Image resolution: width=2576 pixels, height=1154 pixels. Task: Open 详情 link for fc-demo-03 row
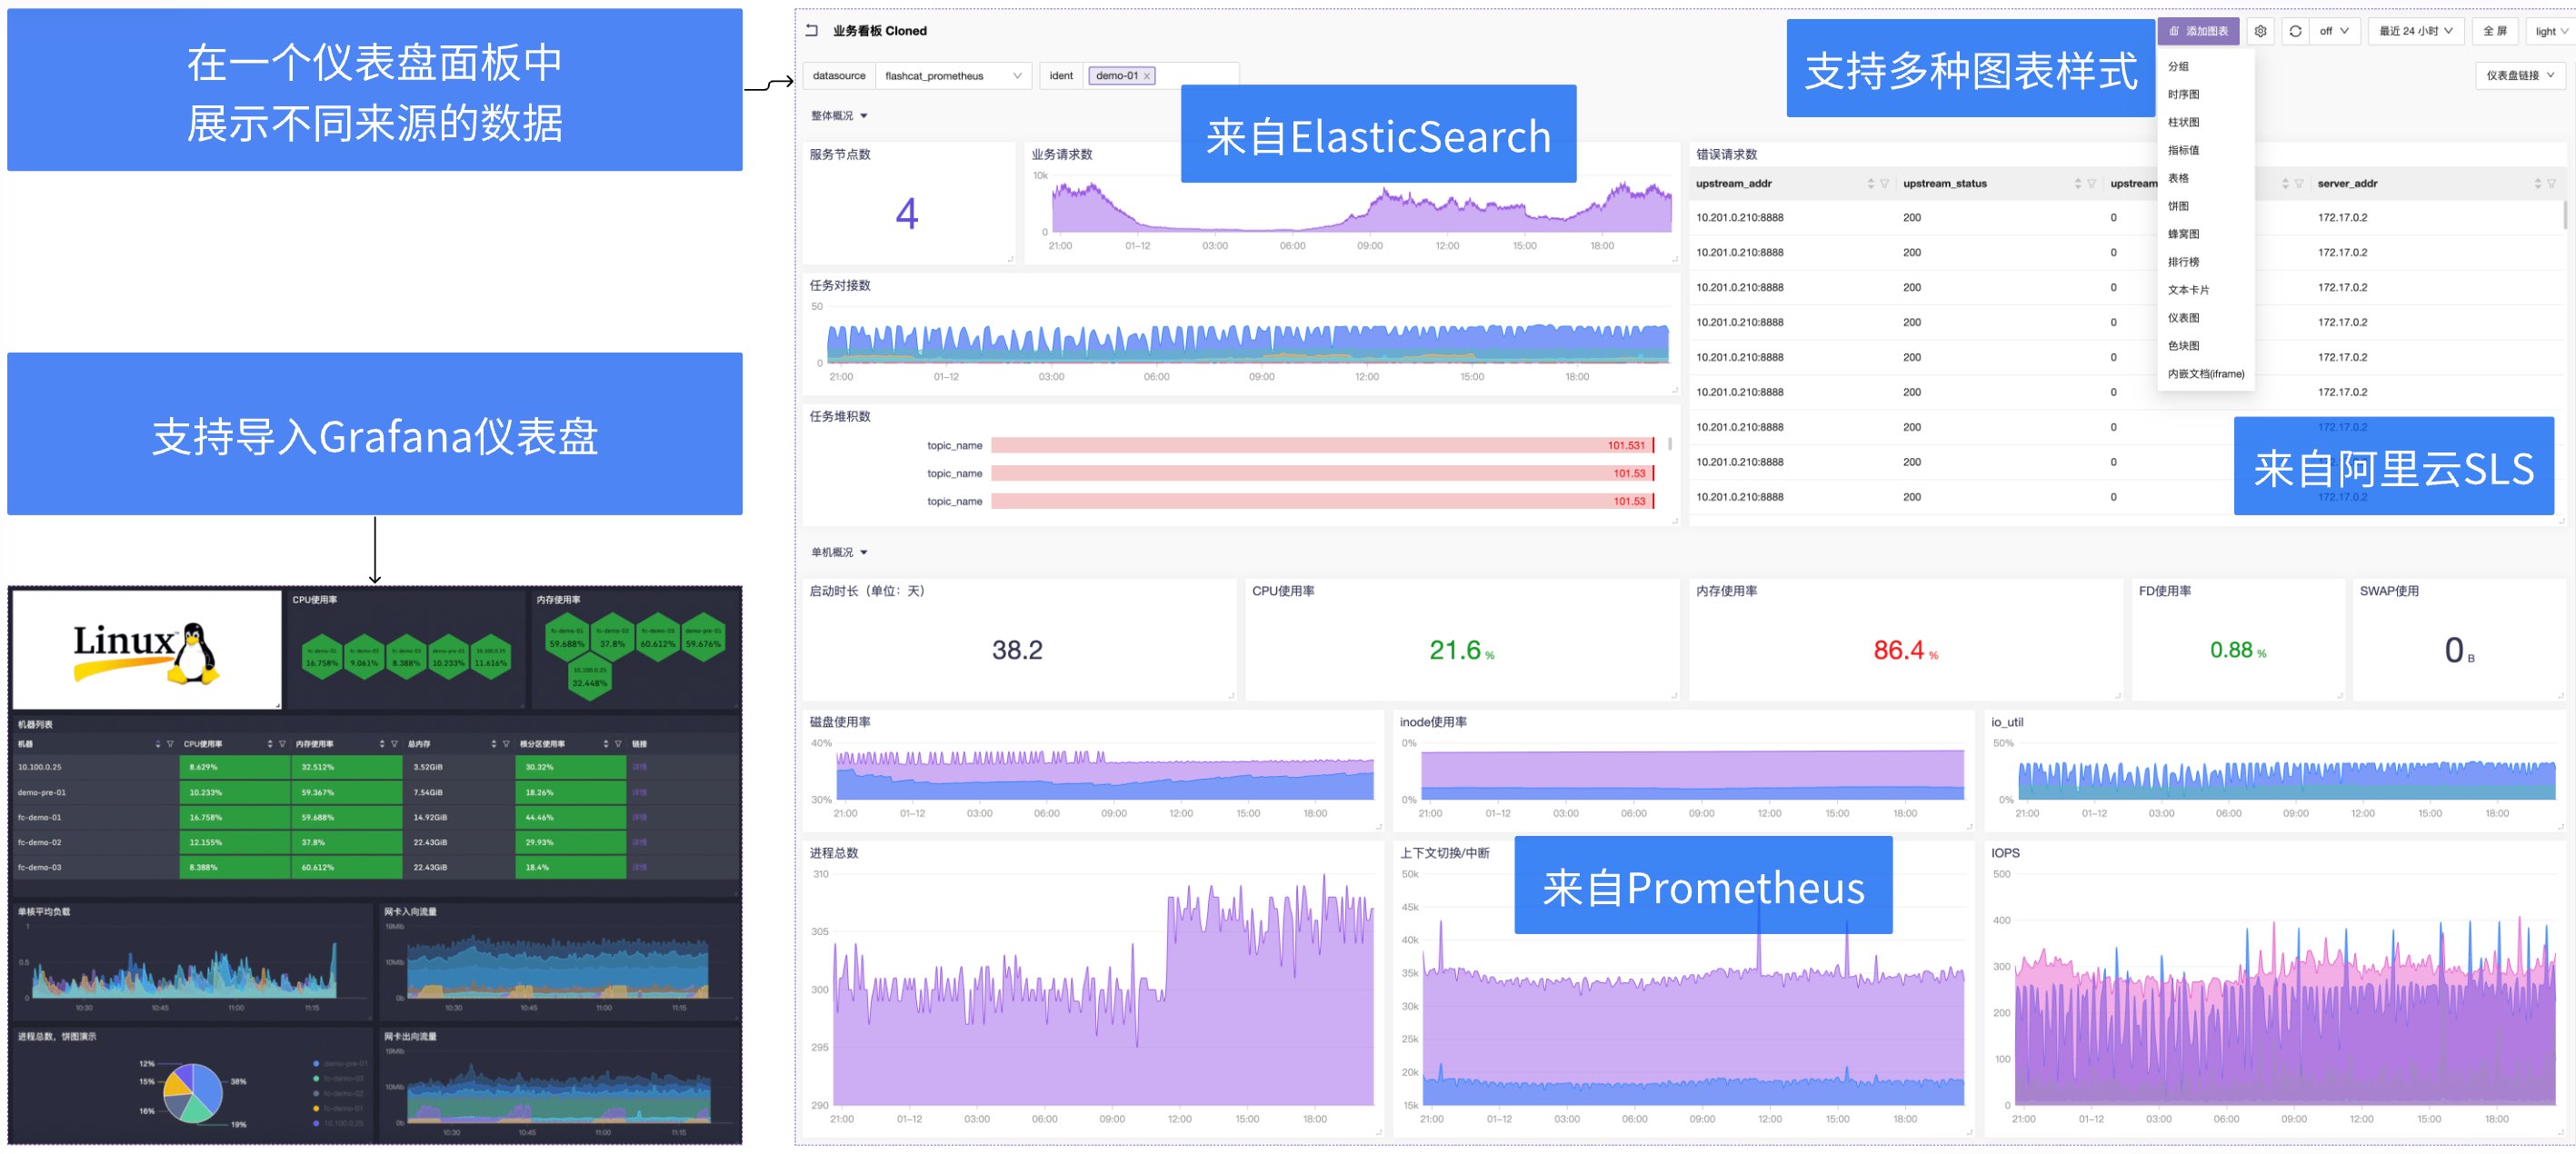point(640,868)
